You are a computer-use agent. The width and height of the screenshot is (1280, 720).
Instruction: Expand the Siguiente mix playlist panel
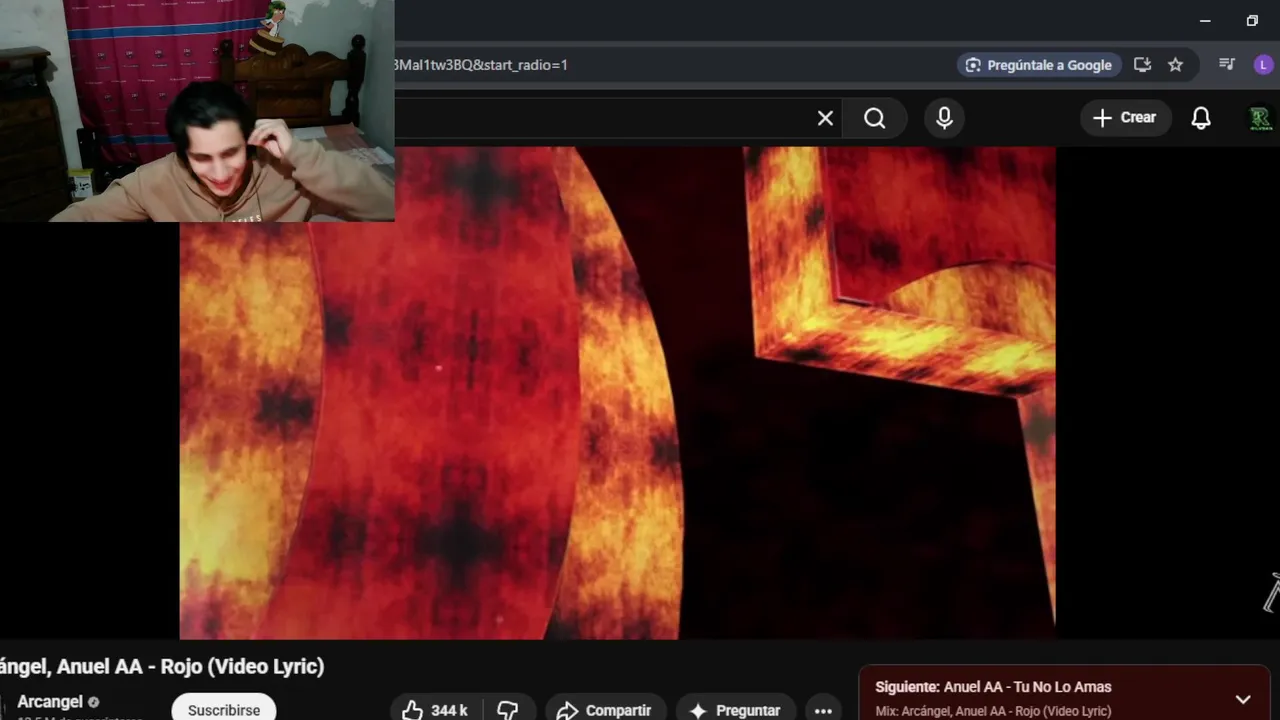click(x=1243, y=699)
